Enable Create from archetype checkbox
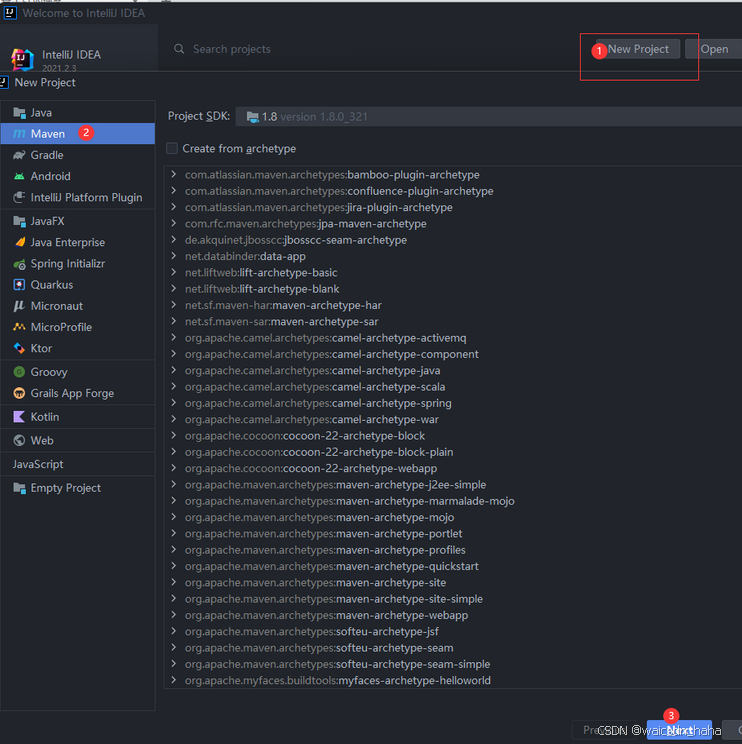Screen dimensions: 742x744 click(172, 149)
